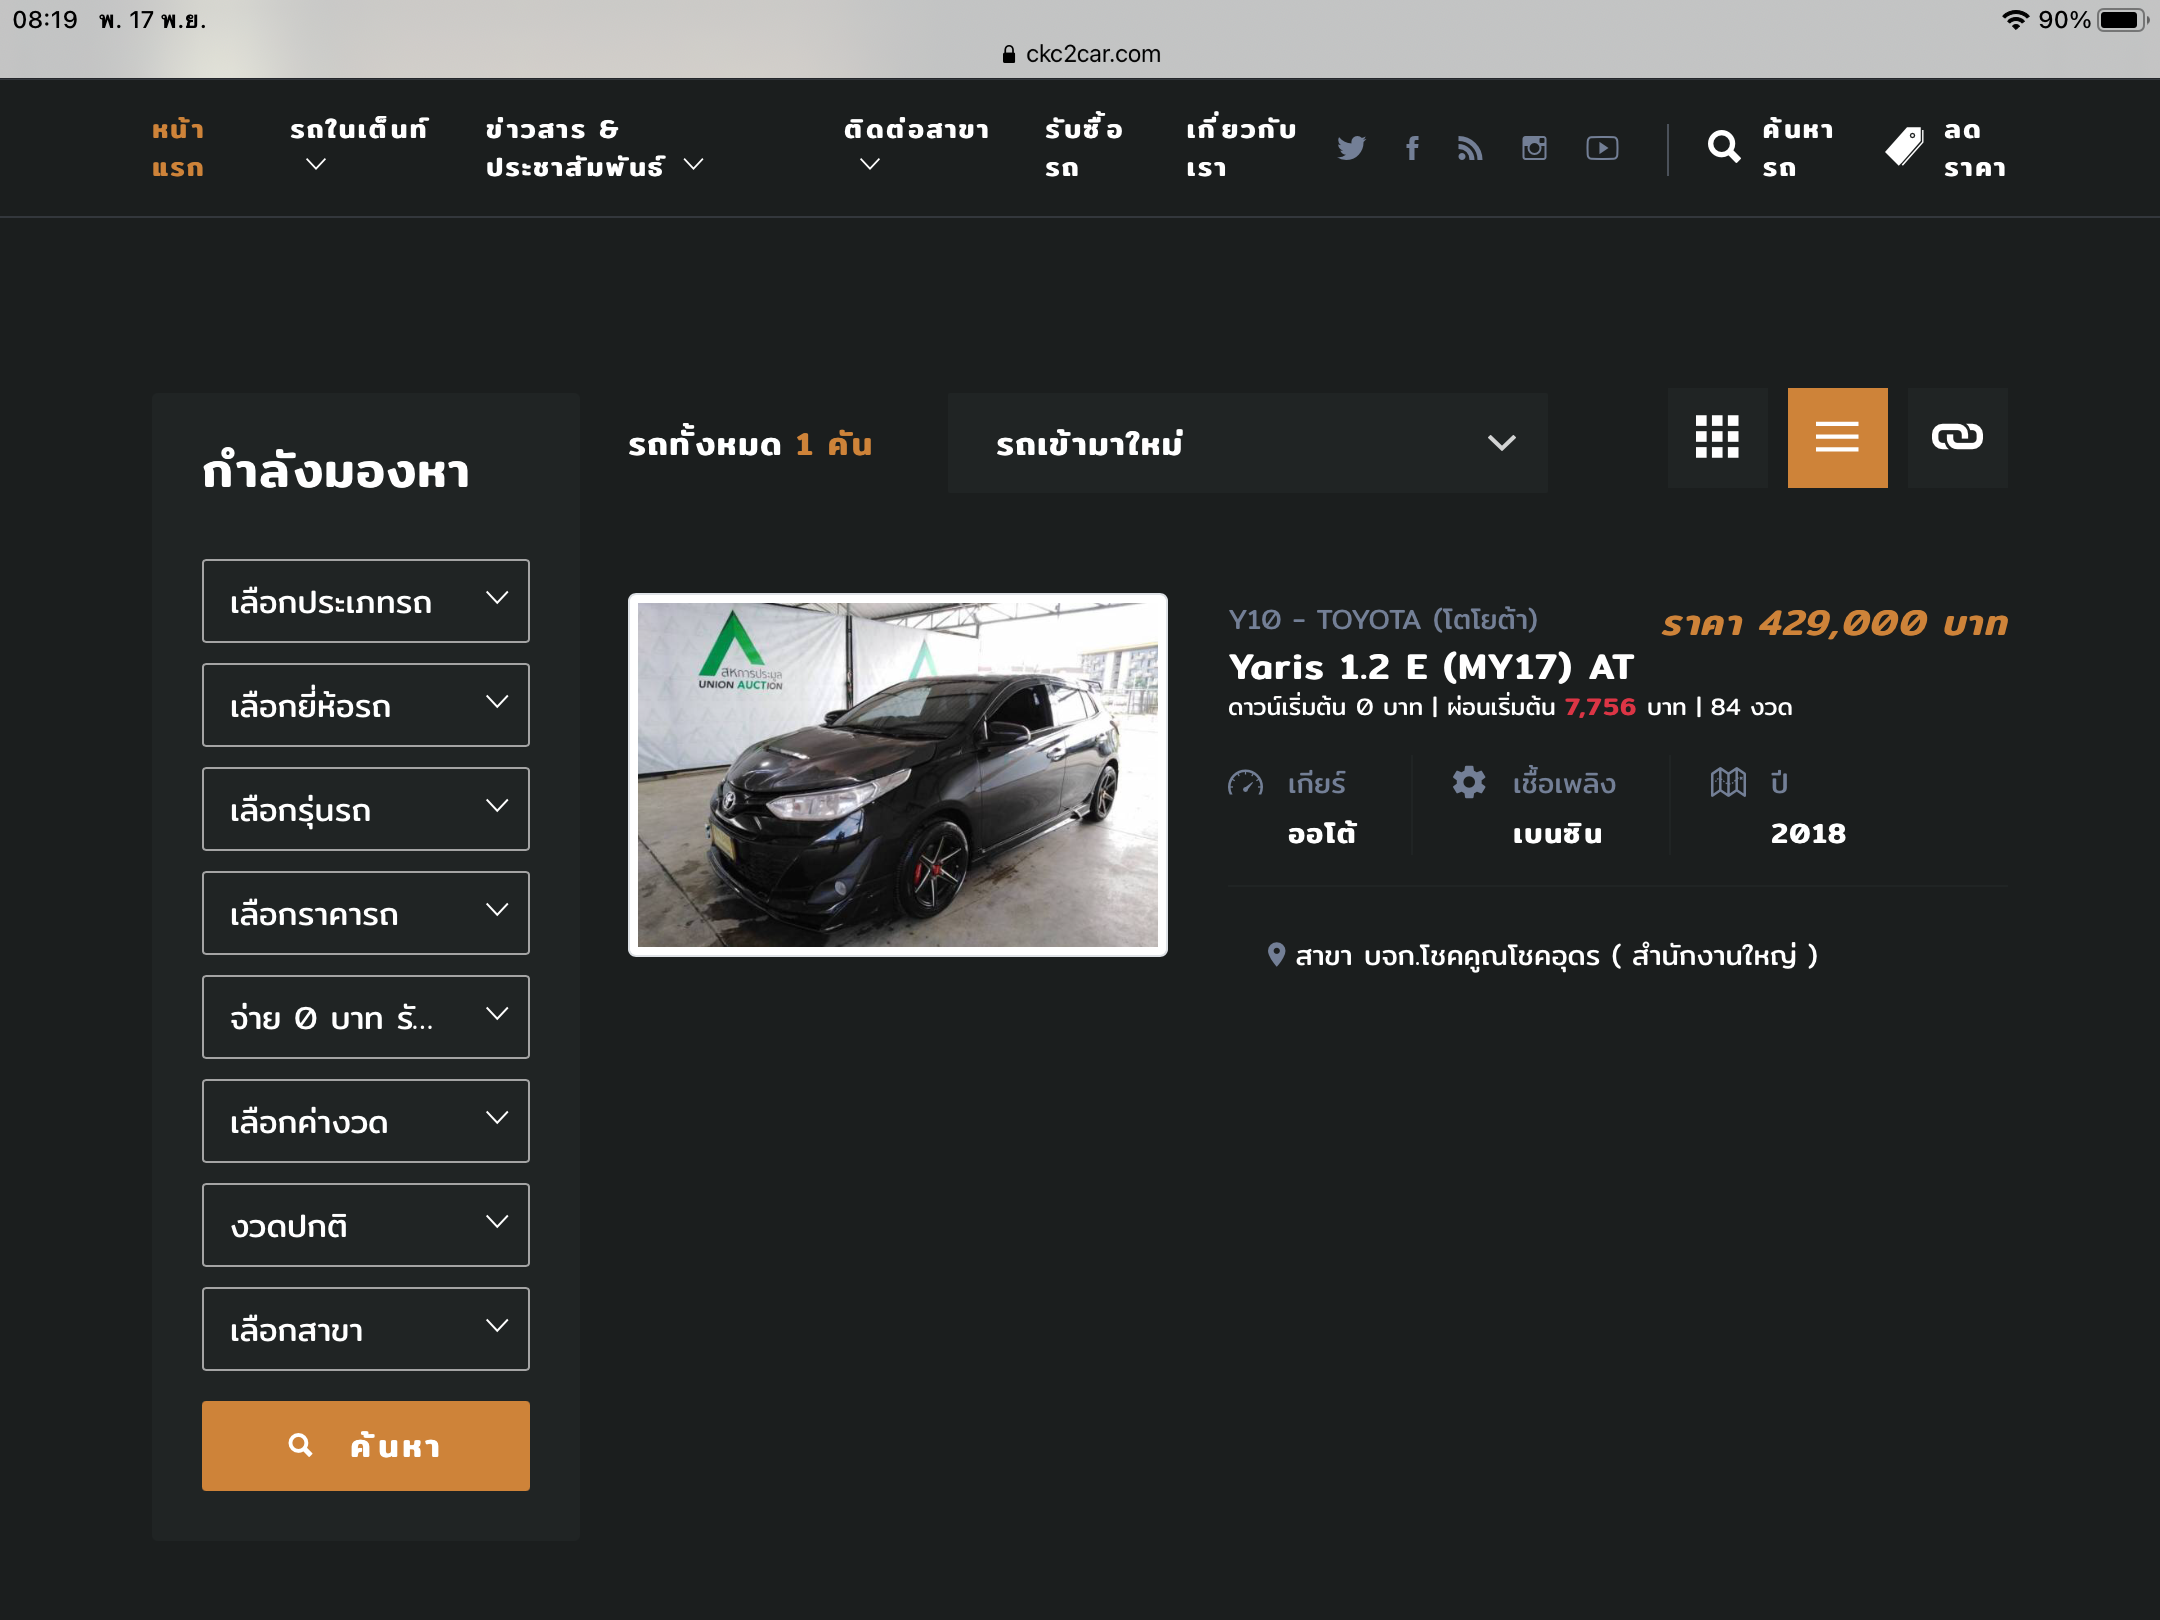Click the search magnifier icon in header
This screenshot has width=2160, height=1620.
coord(1723,147)
